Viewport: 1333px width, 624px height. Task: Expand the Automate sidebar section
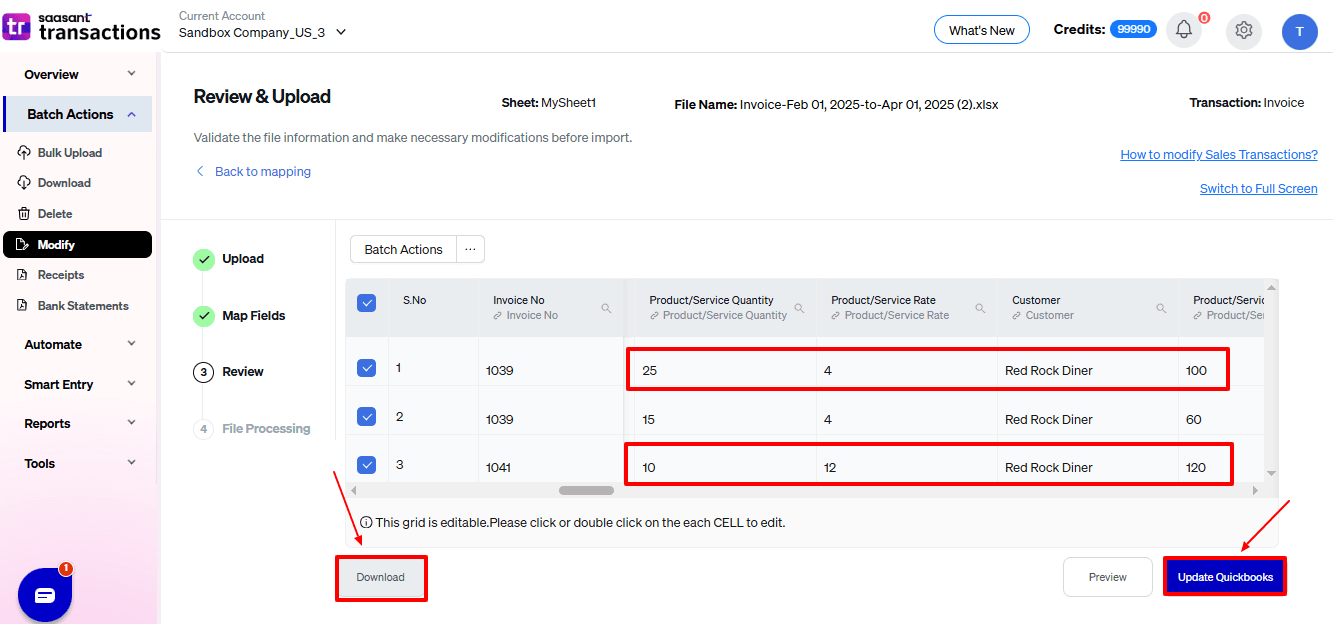point(80,344)
